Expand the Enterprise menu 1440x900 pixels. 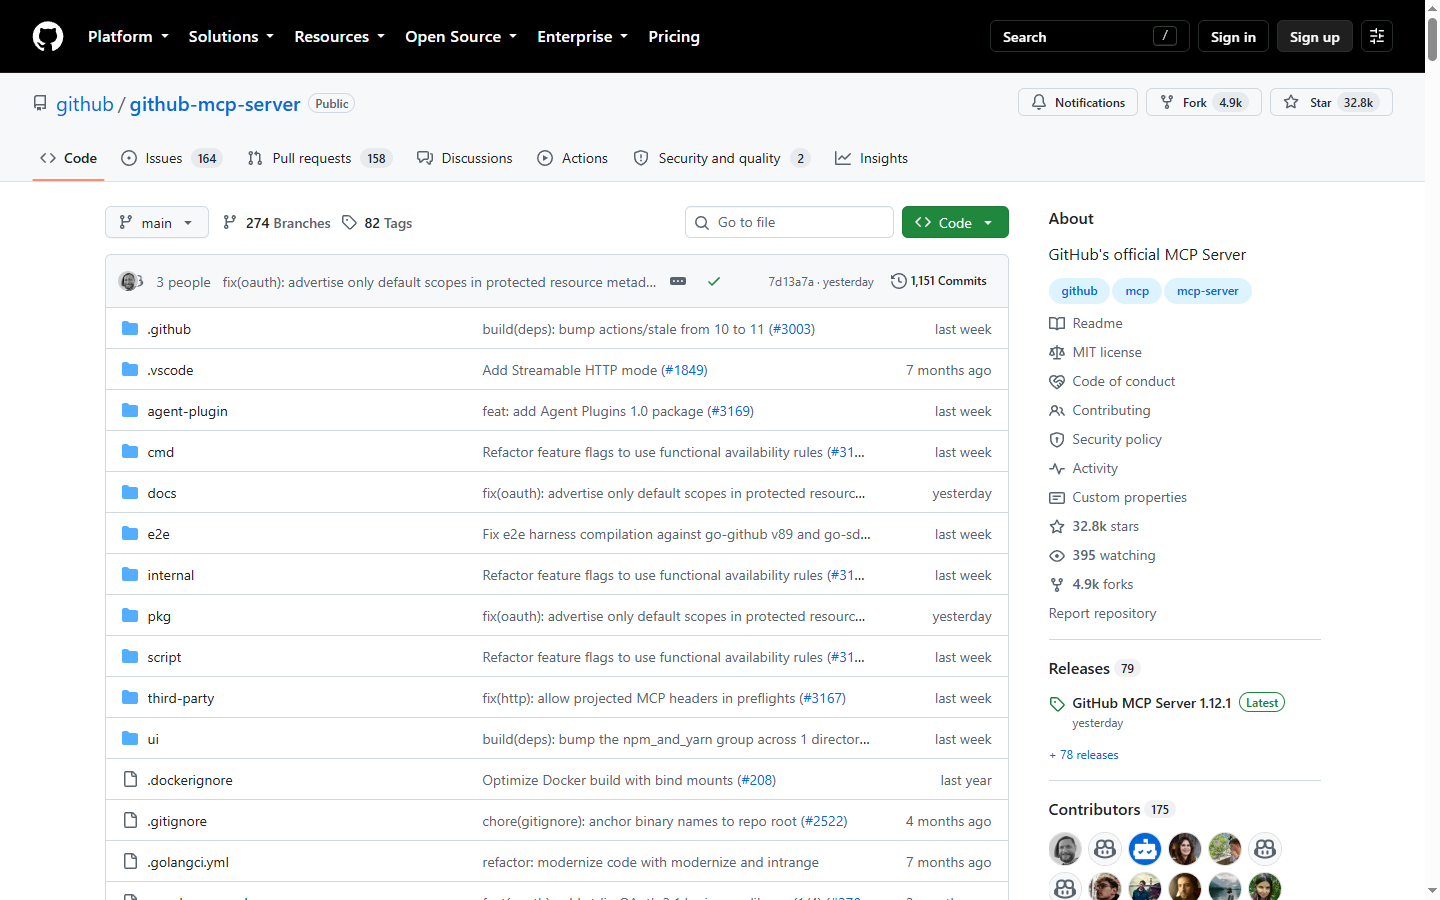tap(582, 36)
